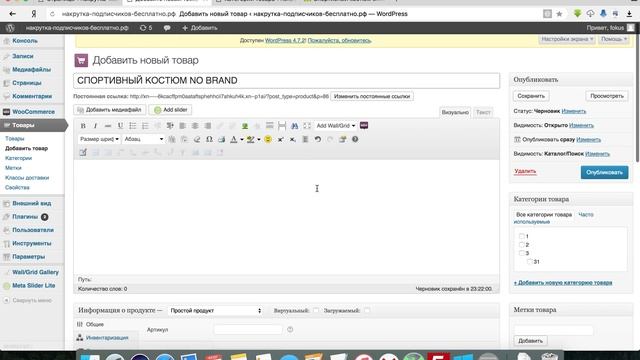Viewport: 640px width, 360px height.
Task: Apply subscript formatting
Action: [x=293, y=139]
